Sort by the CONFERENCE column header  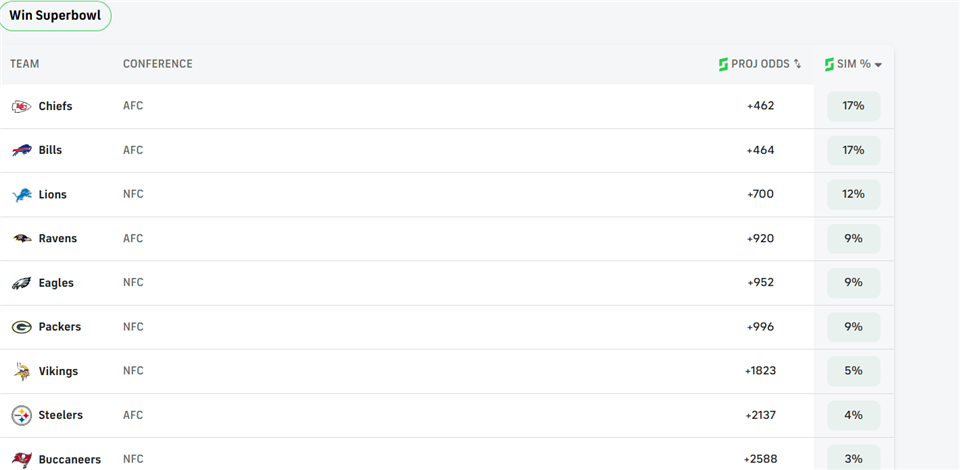click(157, 64)
